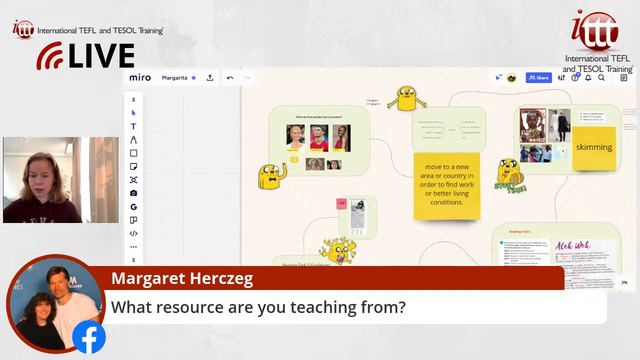640x360 pixels.
Task: Open the camera capture tool
Action: [133, 193]
